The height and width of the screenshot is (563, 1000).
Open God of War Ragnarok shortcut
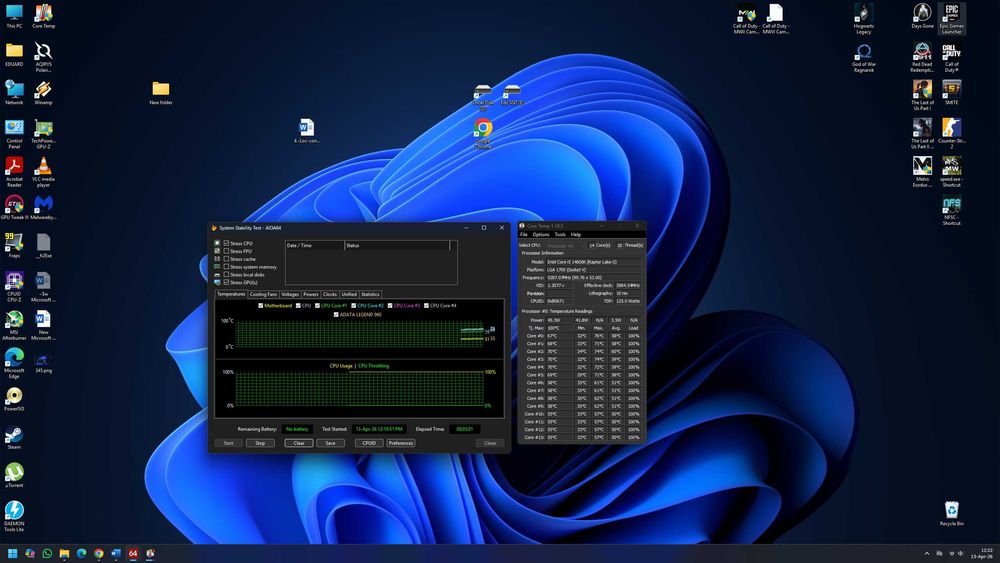pos(864,58)
